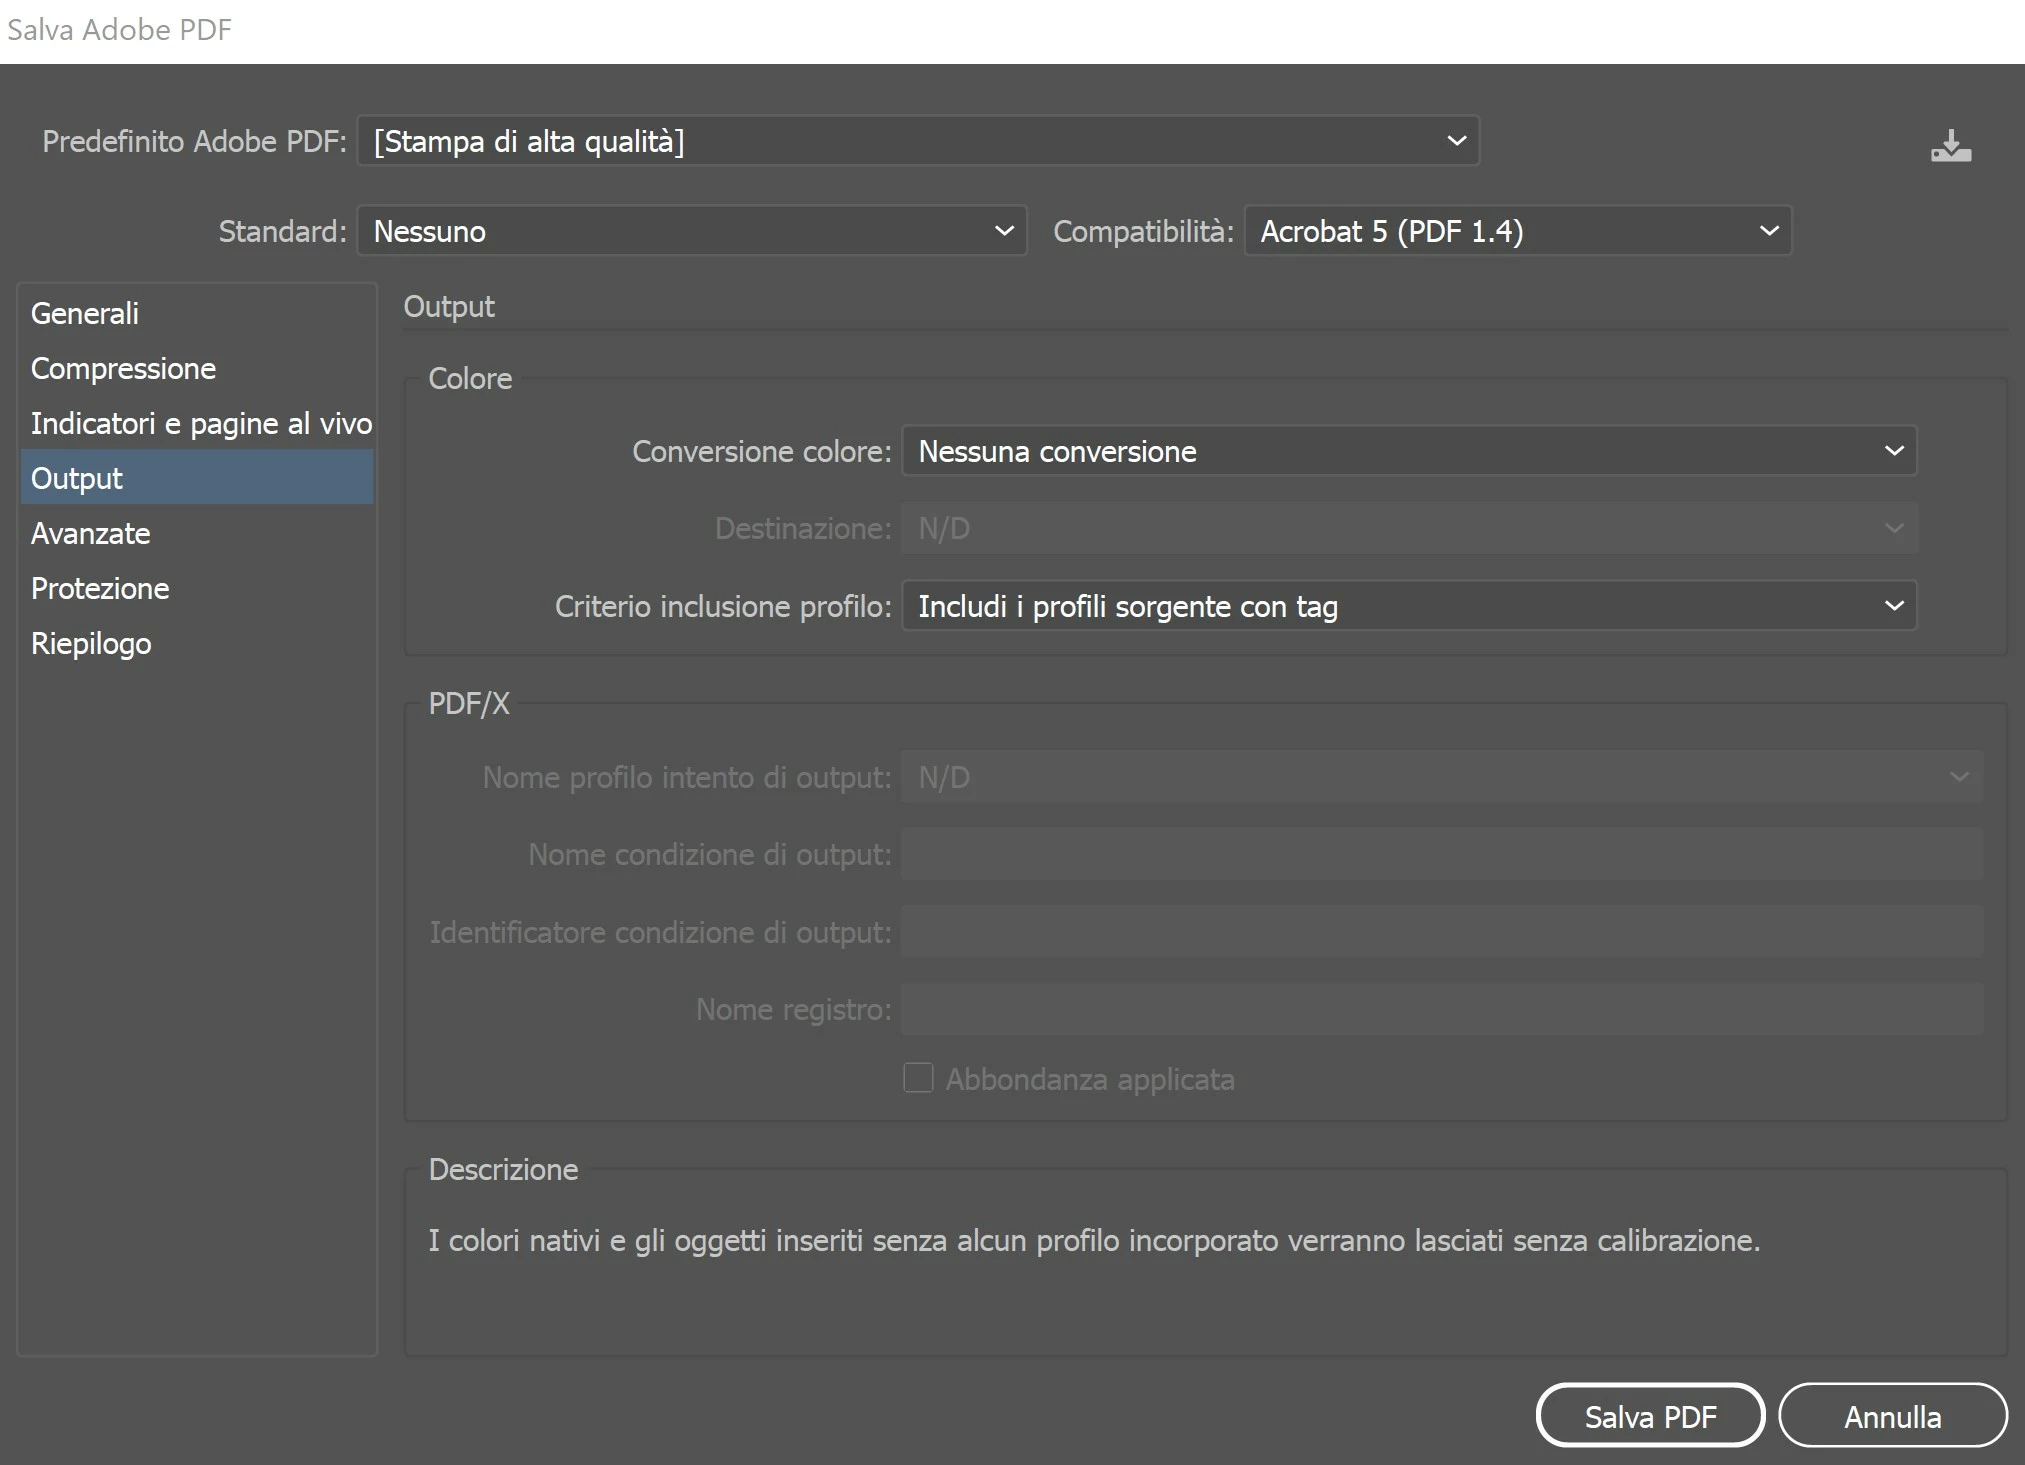Open the Conversione colore dropdown
The height and width of the screenshot is (1465, 2025).
(x=1408, y=451)
